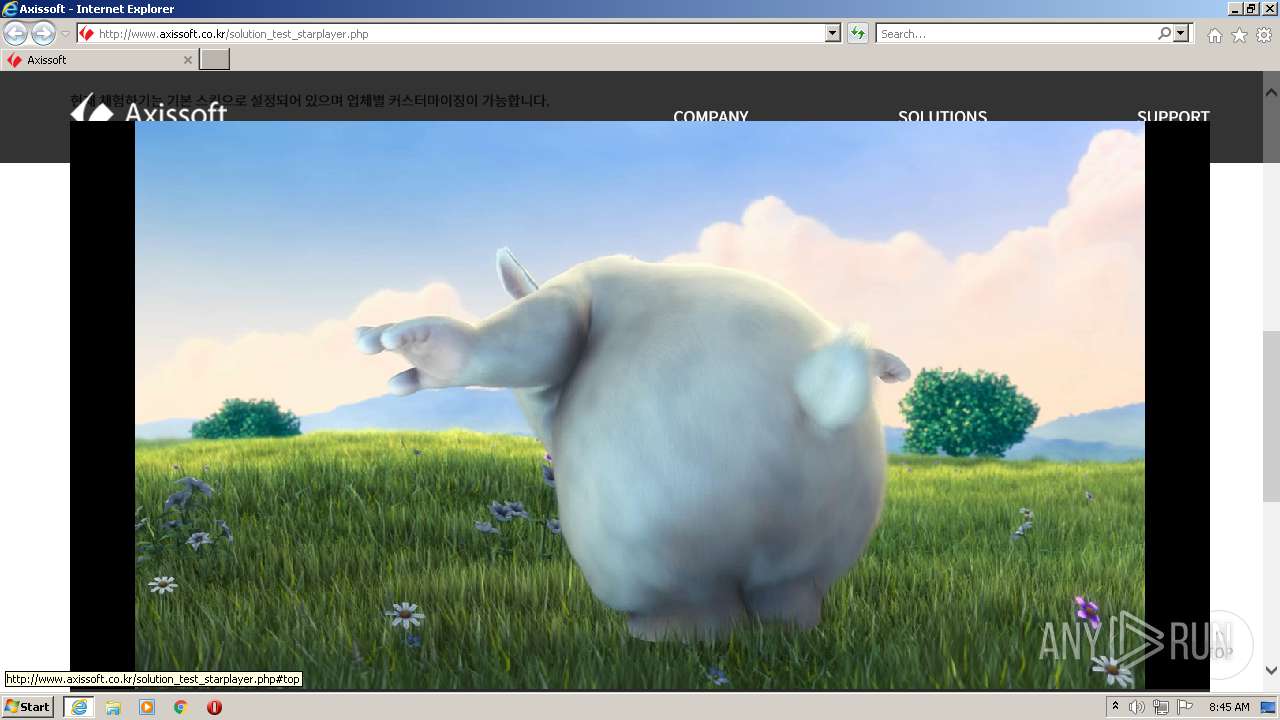The width and height of the screenshot is (1280, 720).
Task: Open the SOLUTIONS menu
Action: (x=942, y=115)
